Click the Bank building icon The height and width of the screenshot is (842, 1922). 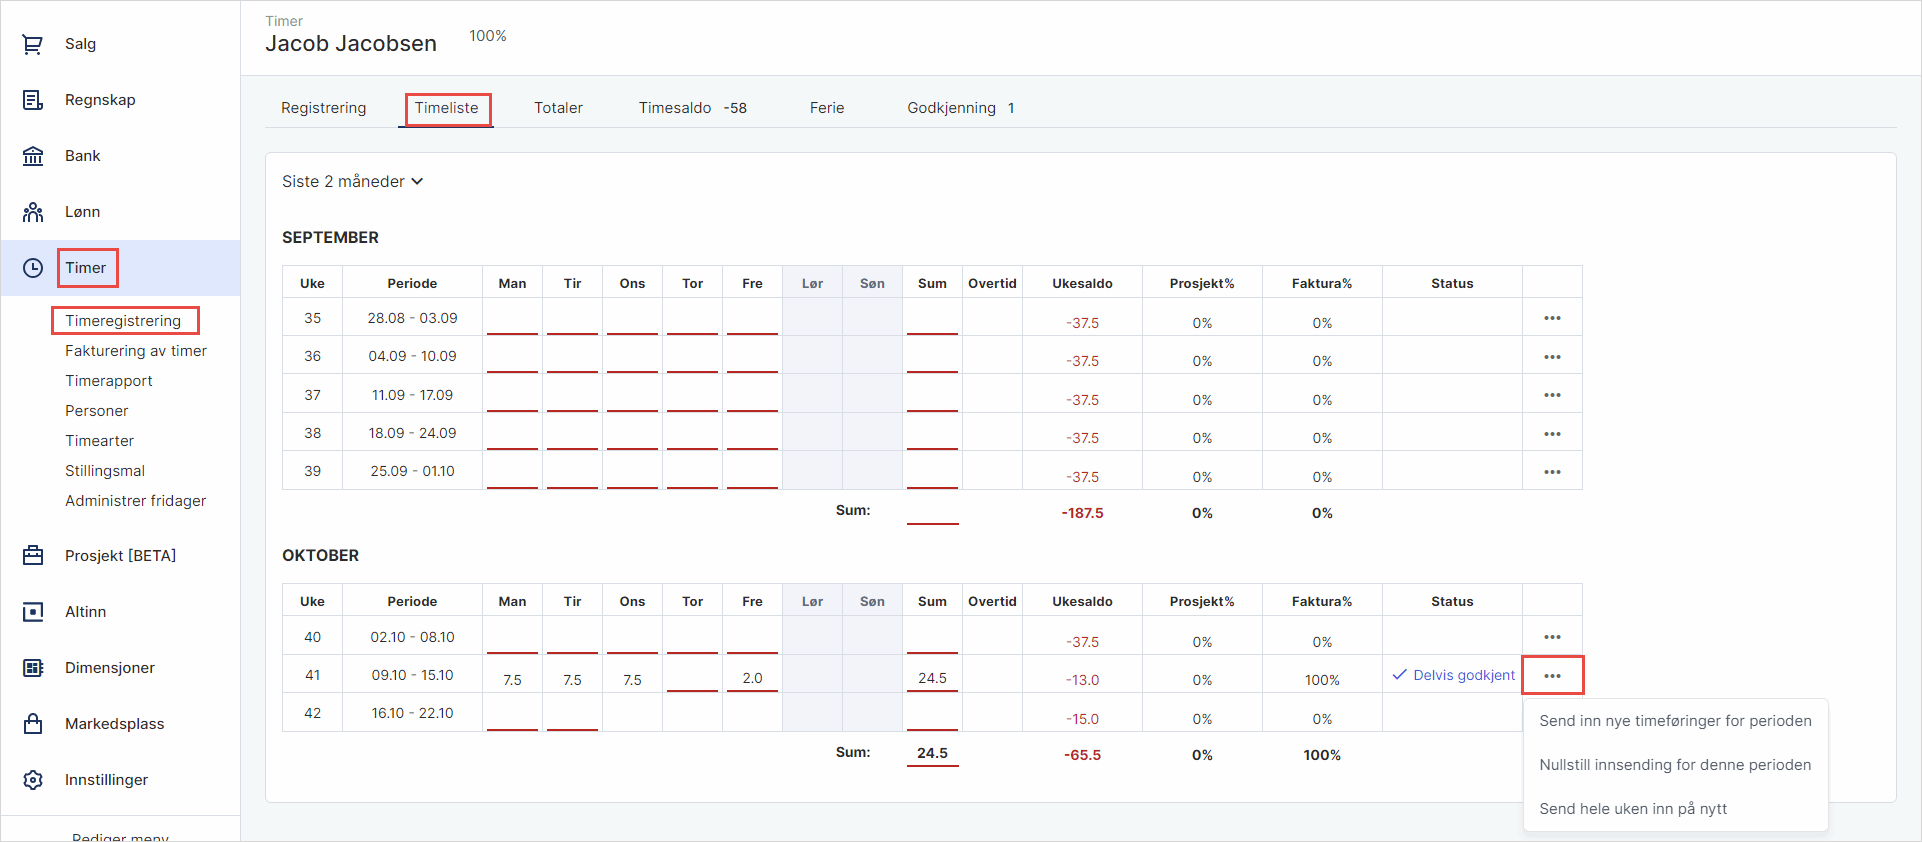[x=33, y=156]
